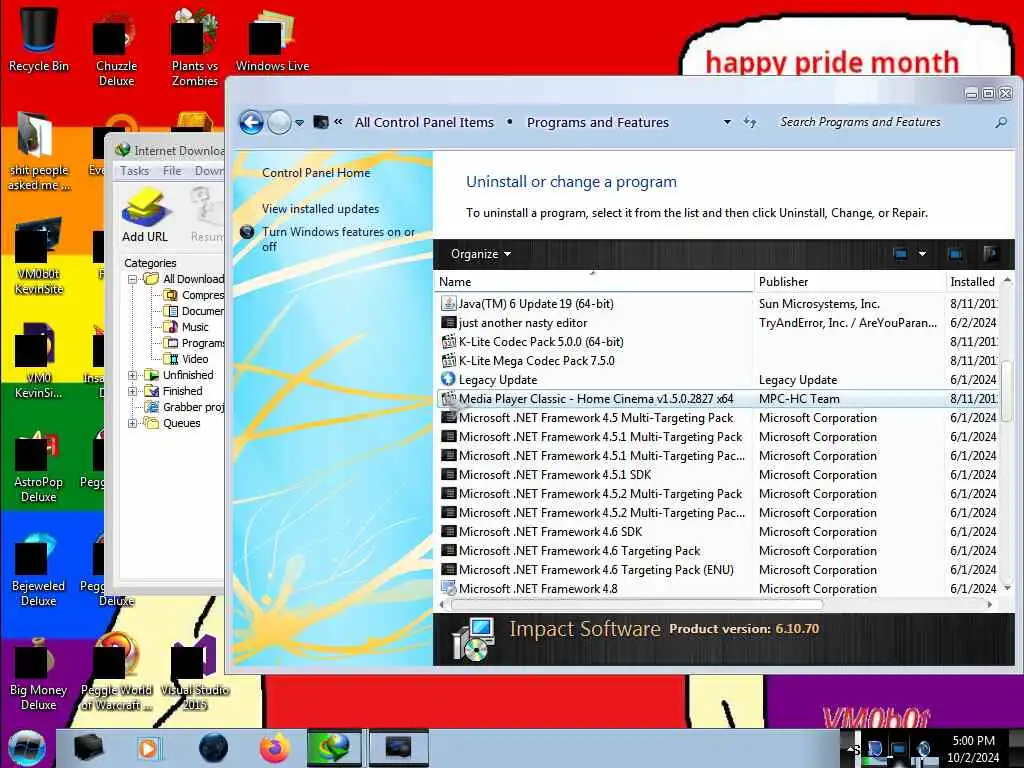Select Java(TM) 6 Update 19 (64-bit) icon
The image size is (1024, 768).
point(449,304)
